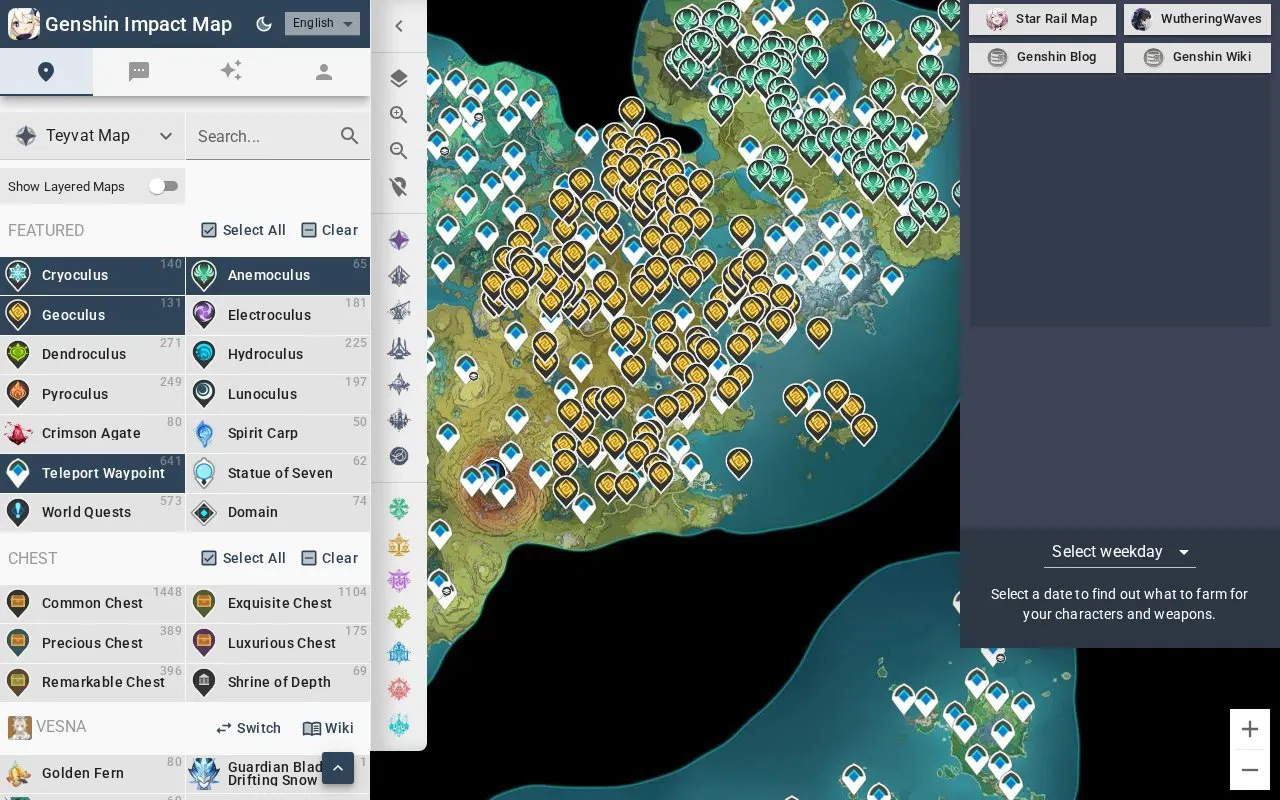Collapse the sidebar with left chevron
The width and height of the screenshot is (1280, 800).
point(399,26)
